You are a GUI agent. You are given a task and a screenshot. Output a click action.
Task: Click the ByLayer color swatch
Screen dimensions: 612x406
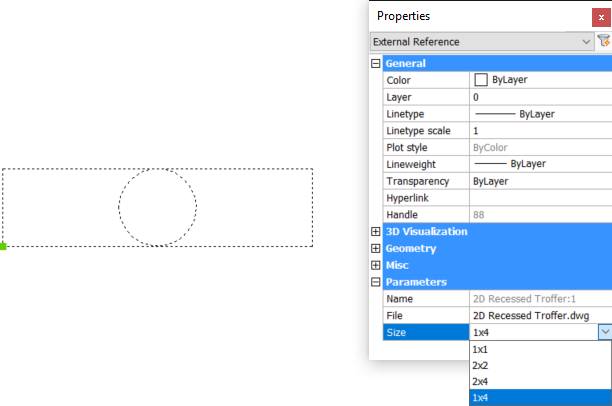click(481, 80)
